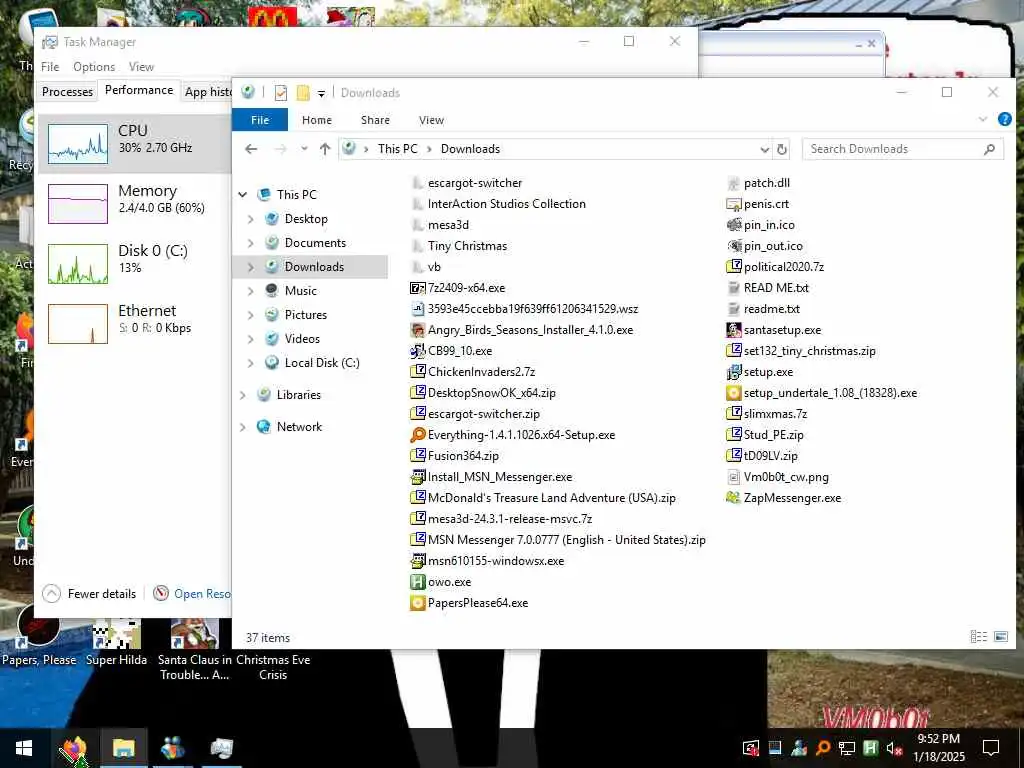1024x768 pixels.
Task: Open the address bar history dropdown
Action: 765,150
